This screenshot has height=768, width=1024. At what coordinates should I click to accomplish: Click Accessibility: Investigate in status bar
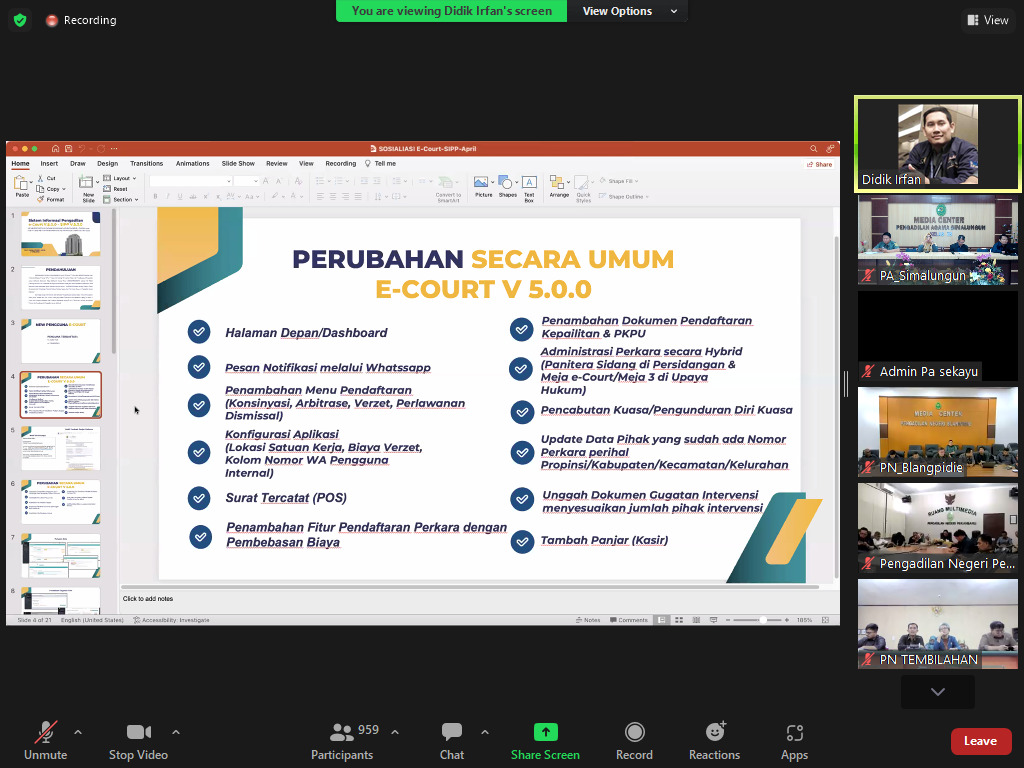click(x=171, y=620)
